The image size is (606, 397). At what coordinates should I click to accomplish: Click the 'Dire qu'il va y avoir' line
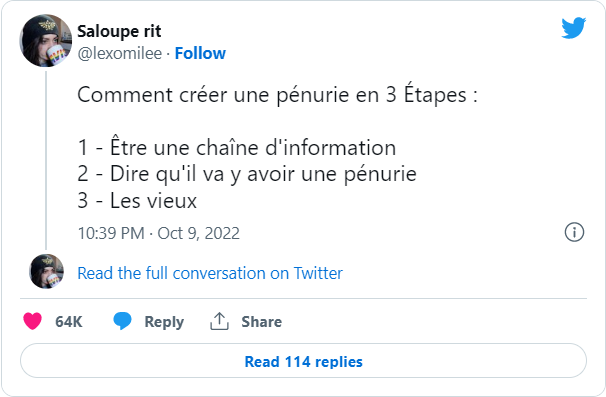tap(247, 174)
